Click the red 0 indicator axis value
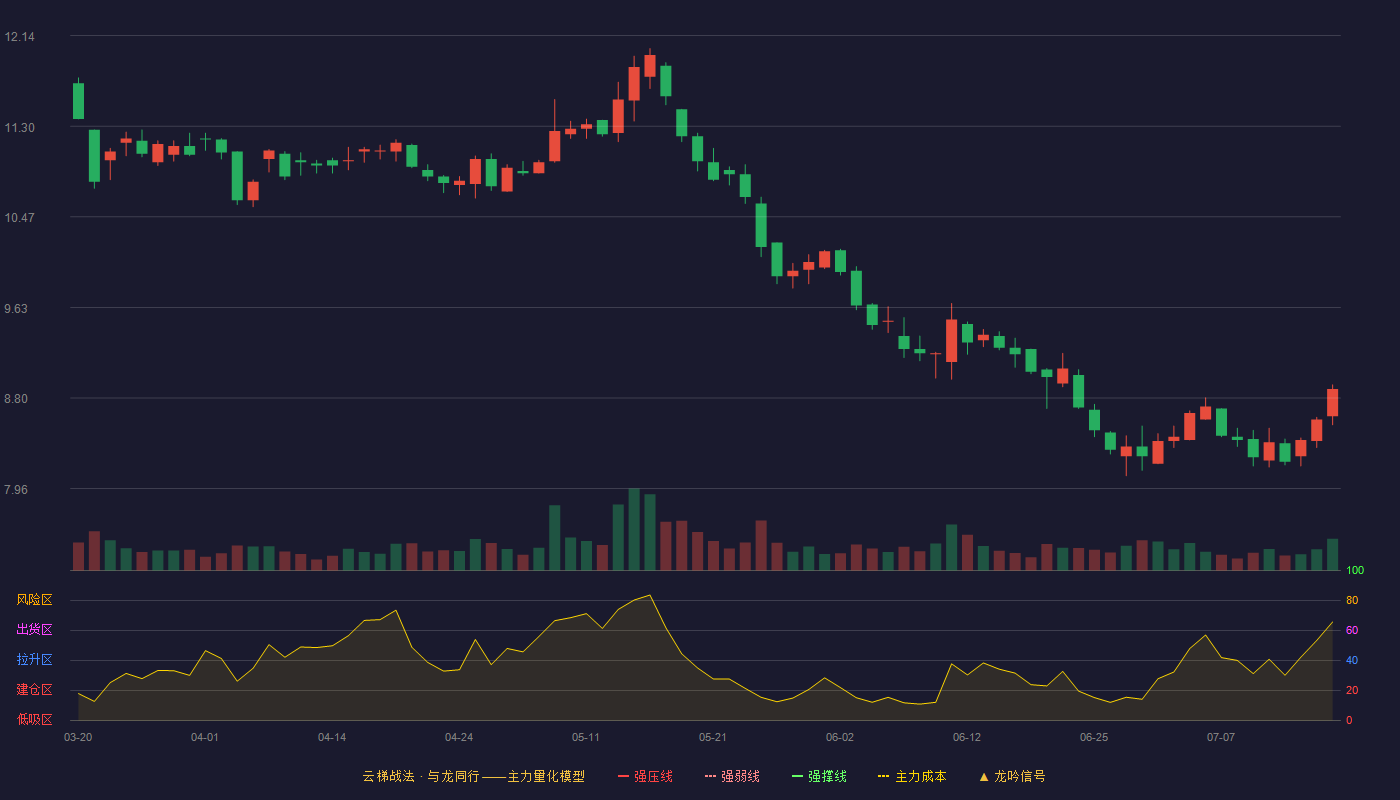 (1349, 720)
